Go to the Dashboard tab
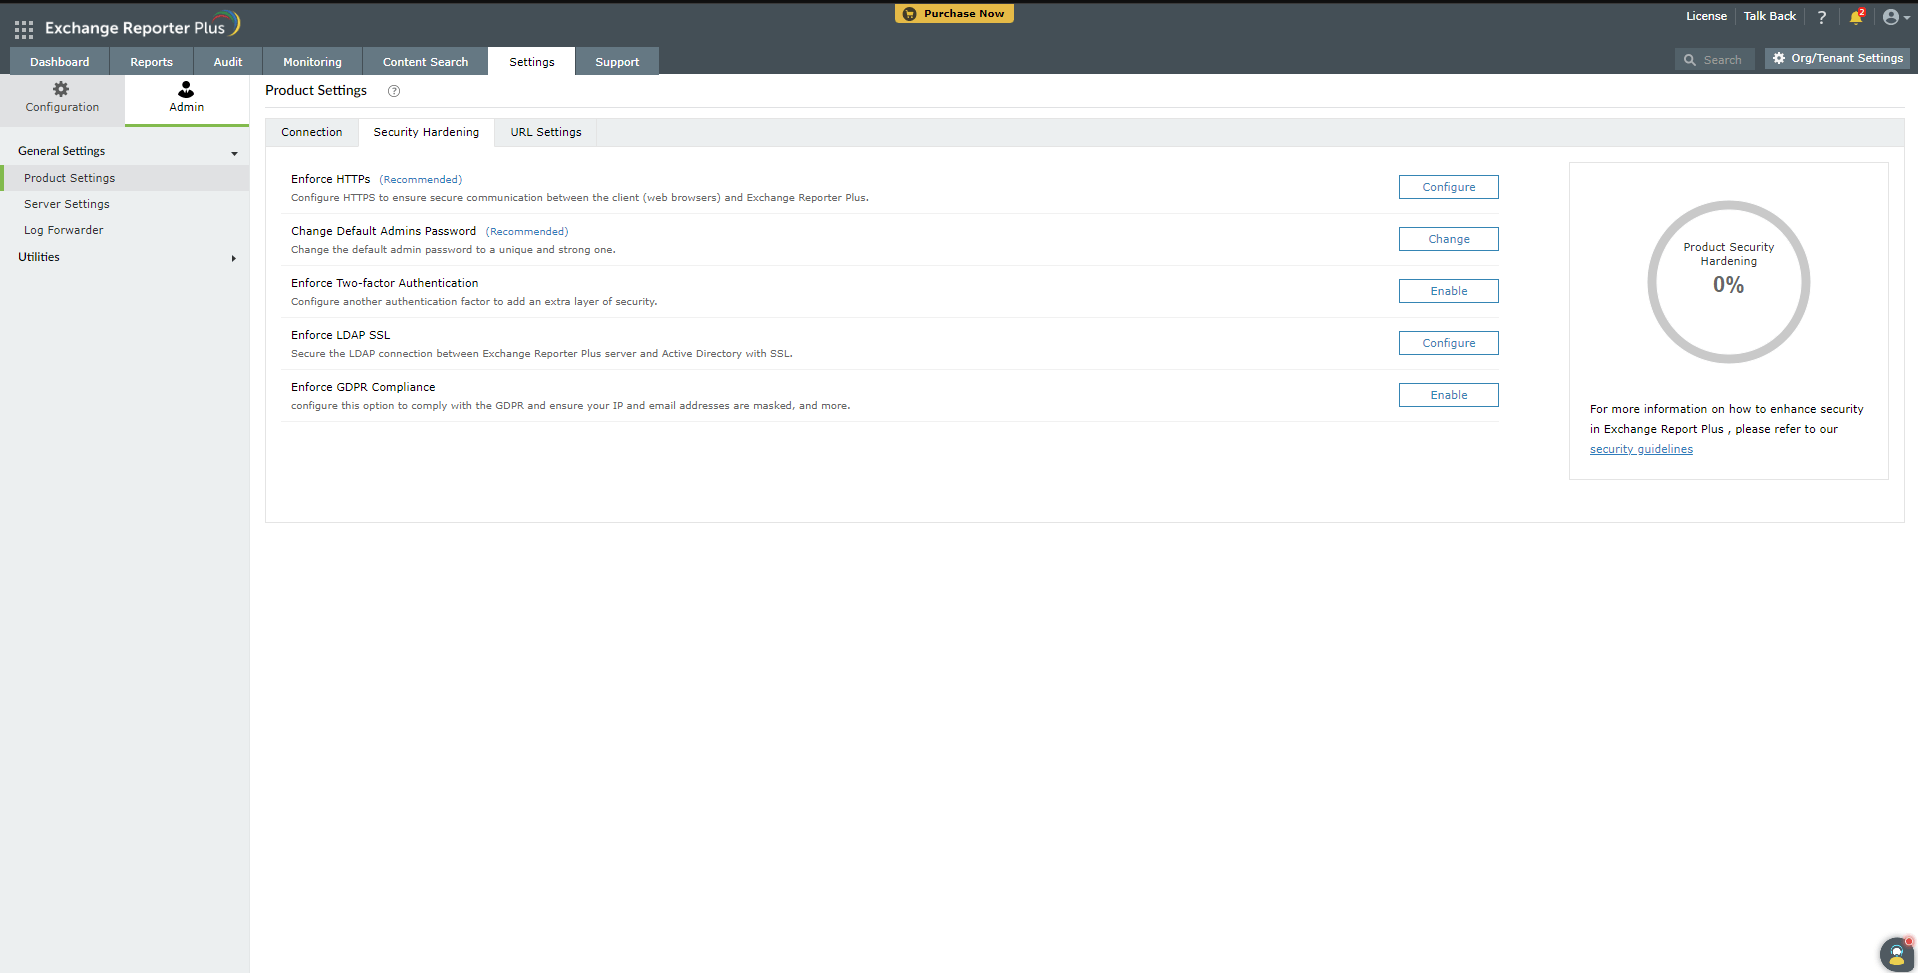Viewport: 1918px width, 973px height. (x=60, y=61)
